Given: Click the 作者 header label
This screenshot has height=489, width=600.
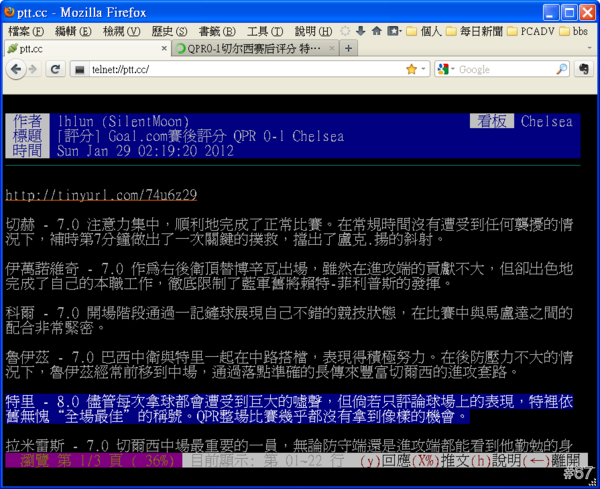Looking at the screenshot, I should click(27, 121).
